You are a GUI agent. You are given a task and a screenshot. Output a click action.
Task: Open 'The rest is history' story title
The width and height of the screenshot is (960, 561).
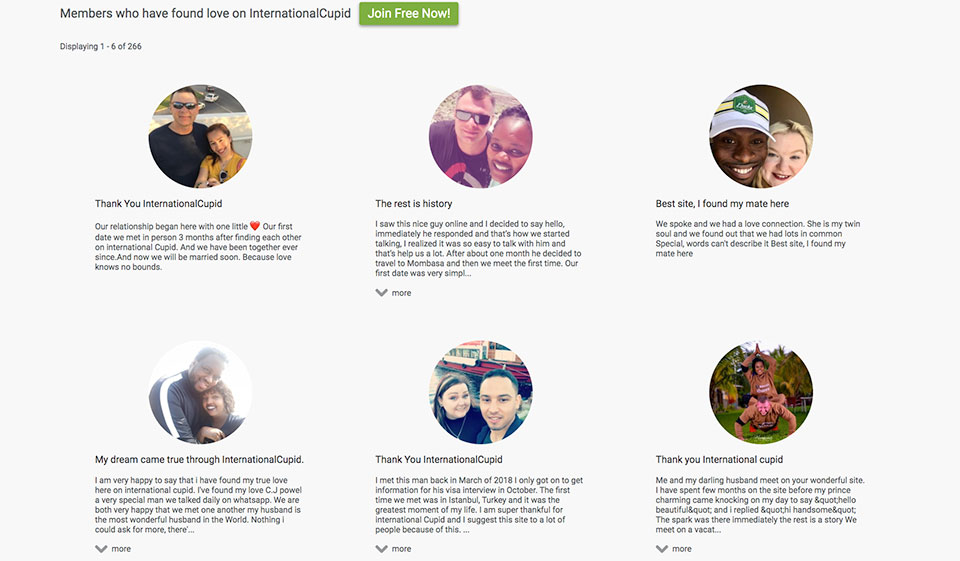(413, 204)
